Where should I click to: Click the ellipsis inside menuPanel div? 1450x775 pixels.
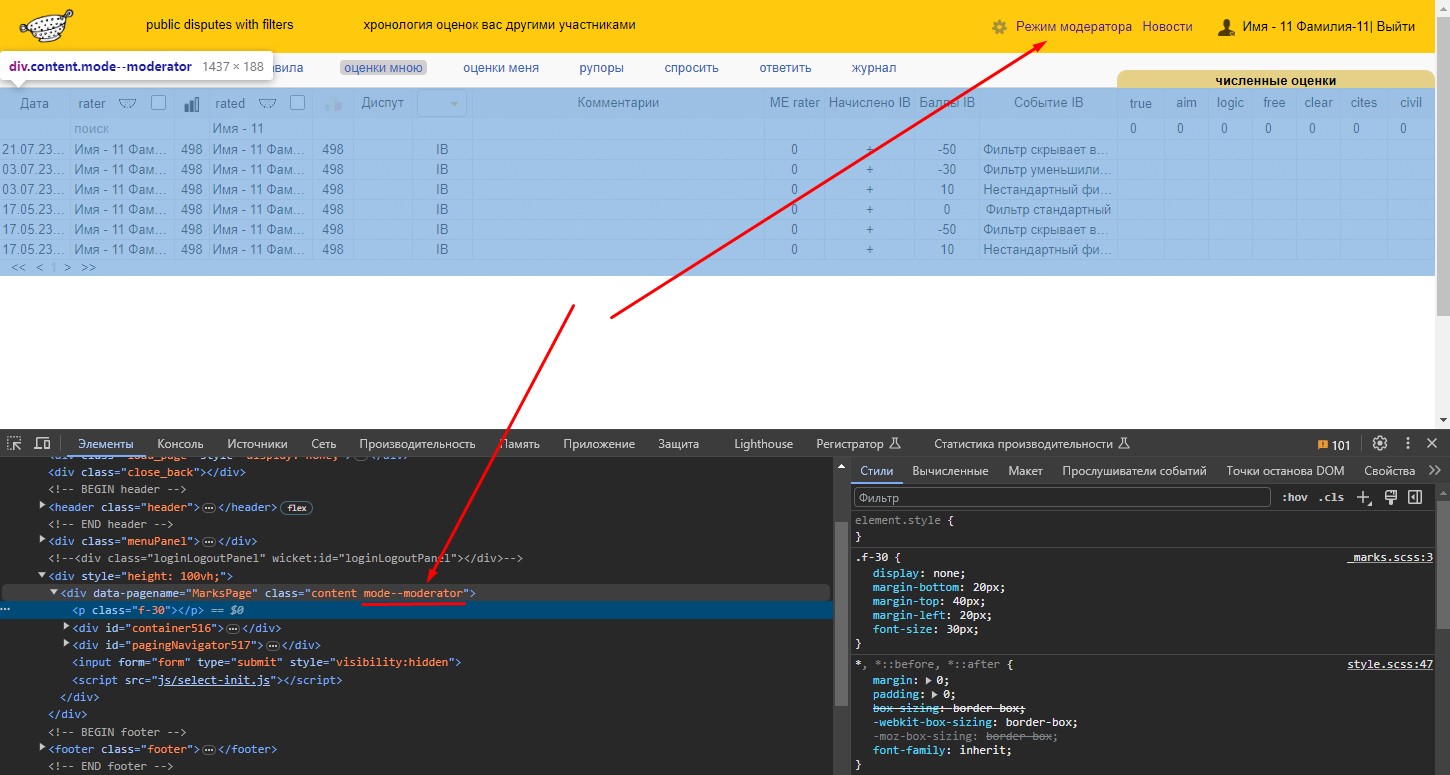click(x=209, y=541)
